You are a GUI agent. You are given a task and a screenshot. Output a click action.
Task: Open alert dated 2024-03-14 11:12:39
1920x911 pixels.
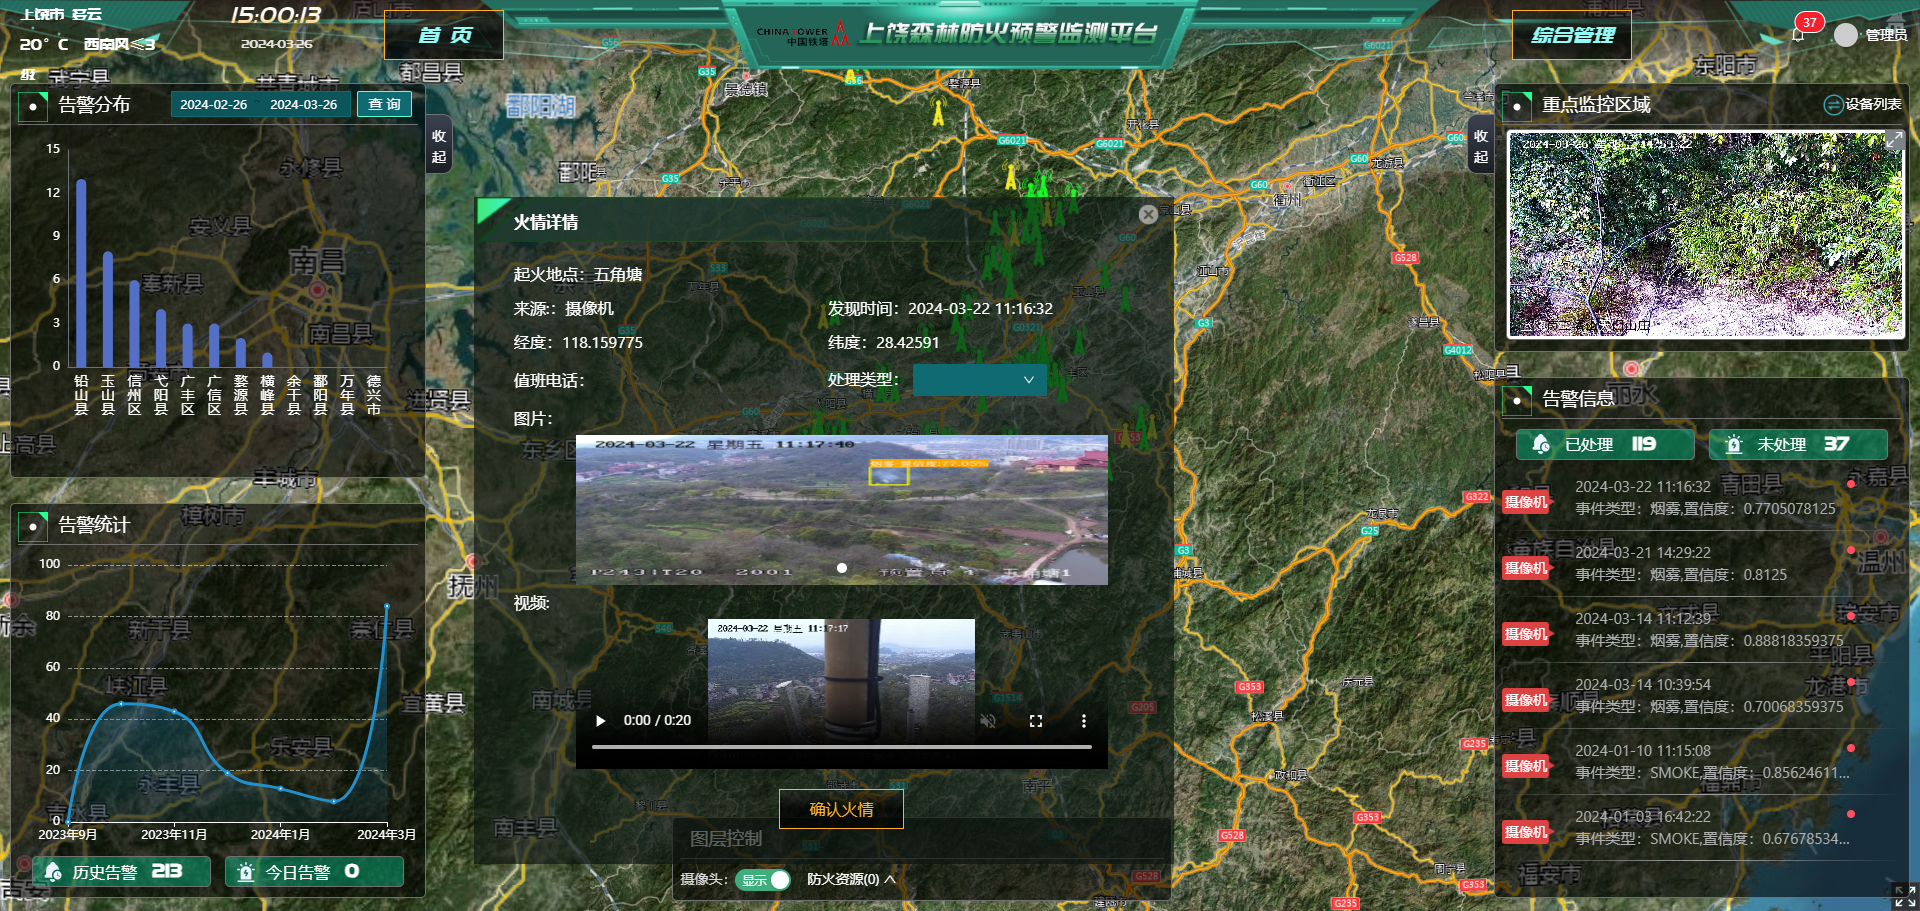(1699, 630)
